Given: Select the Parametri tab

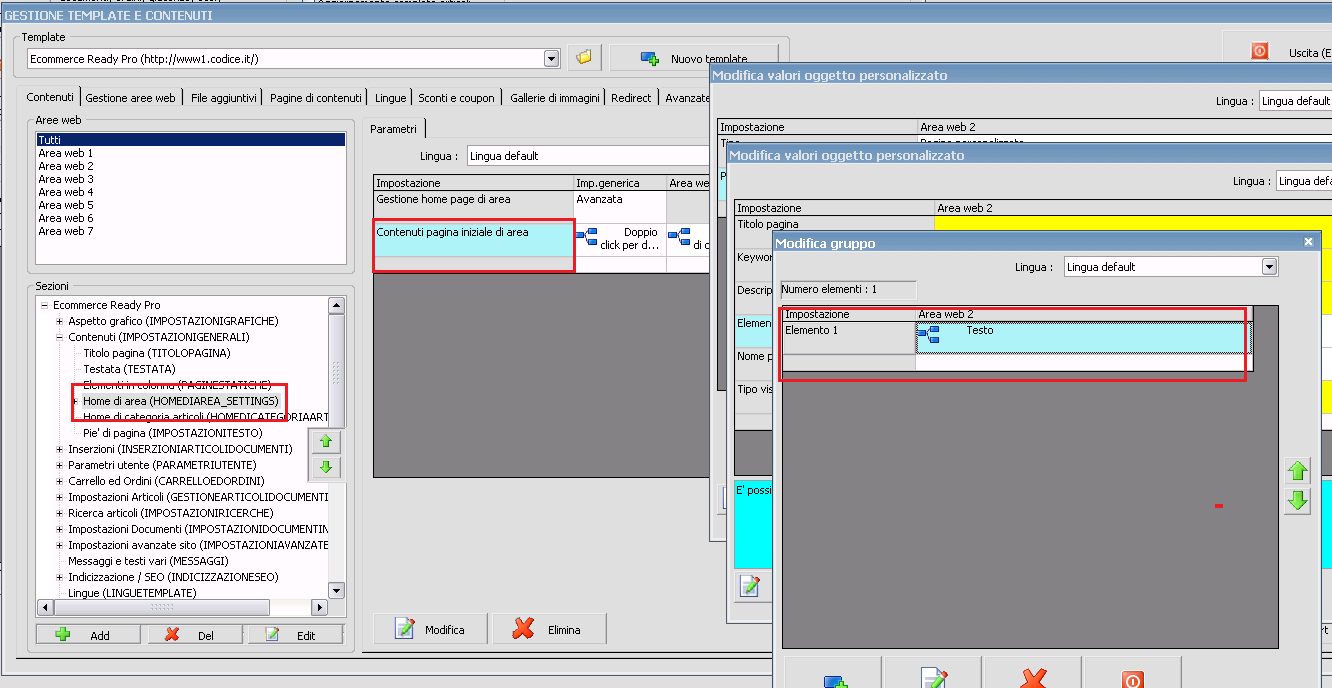Looking at the screenshot, I should (394, 129).
